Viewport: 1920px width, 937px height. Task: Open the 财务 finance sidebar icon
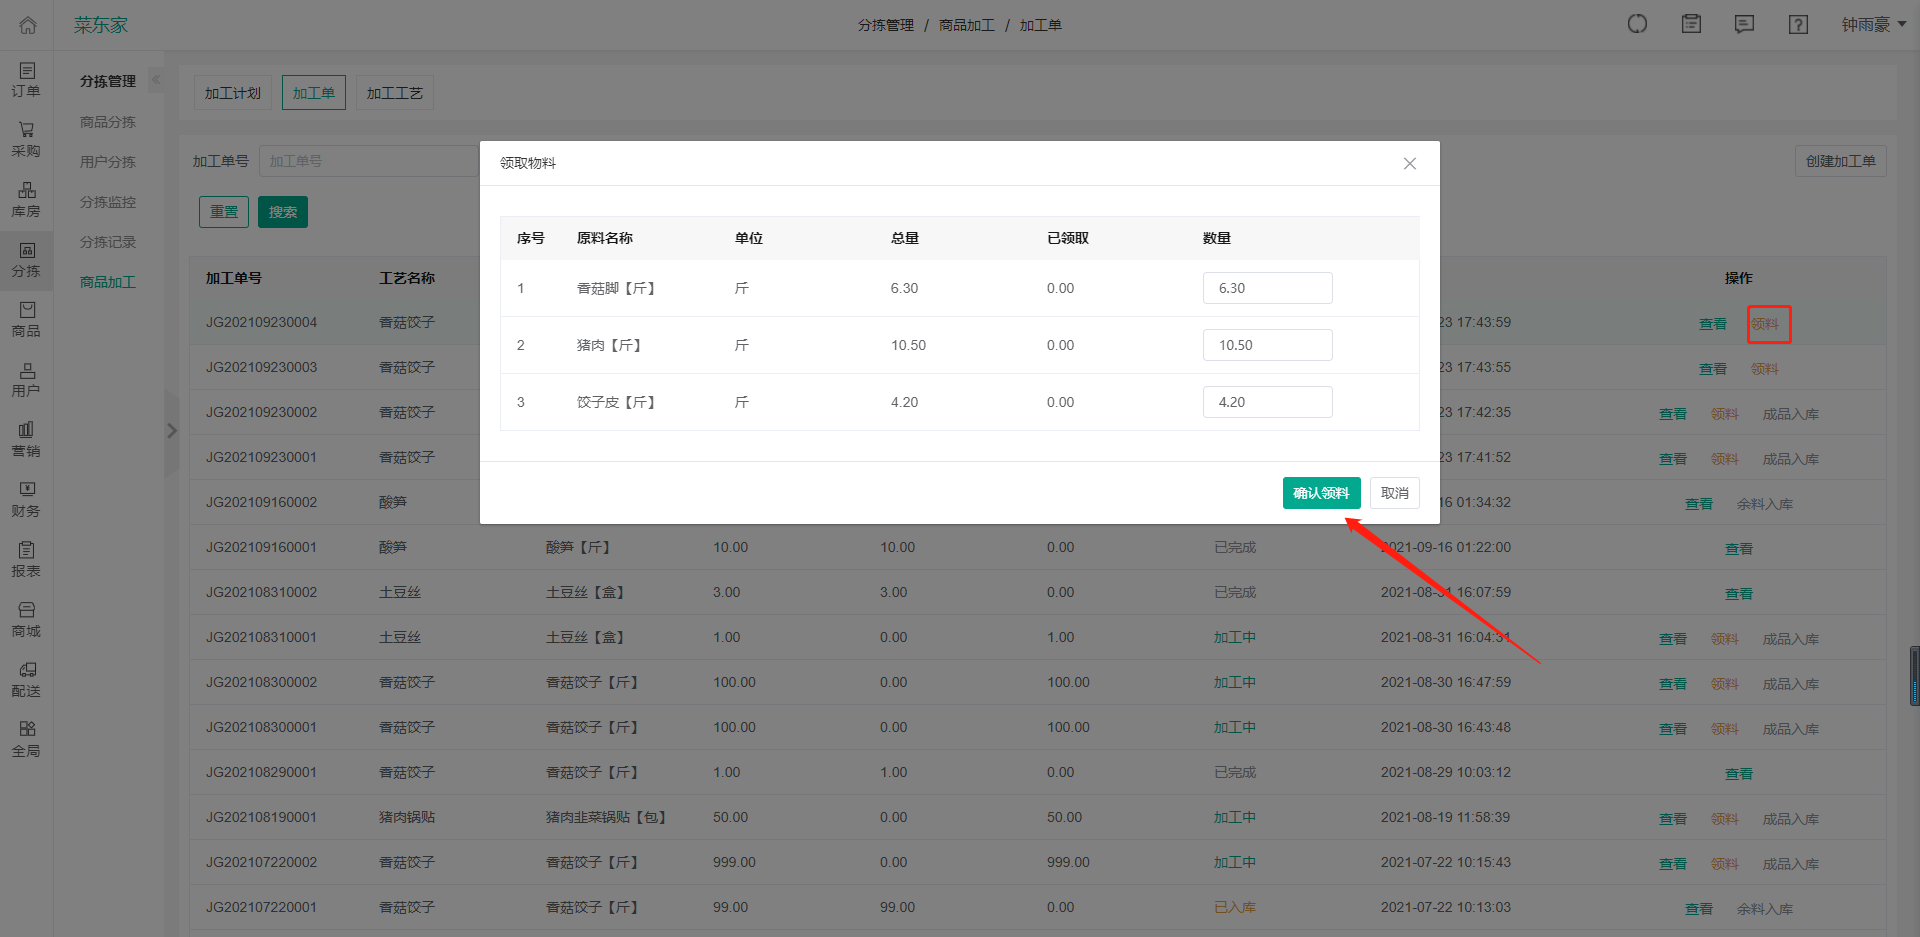click(27, 499)
